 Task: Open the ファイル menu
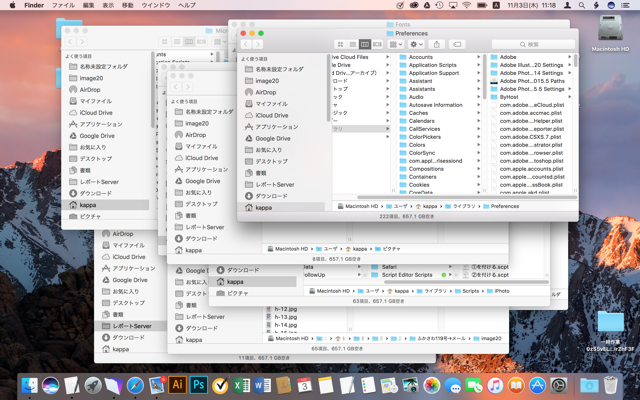63,5
